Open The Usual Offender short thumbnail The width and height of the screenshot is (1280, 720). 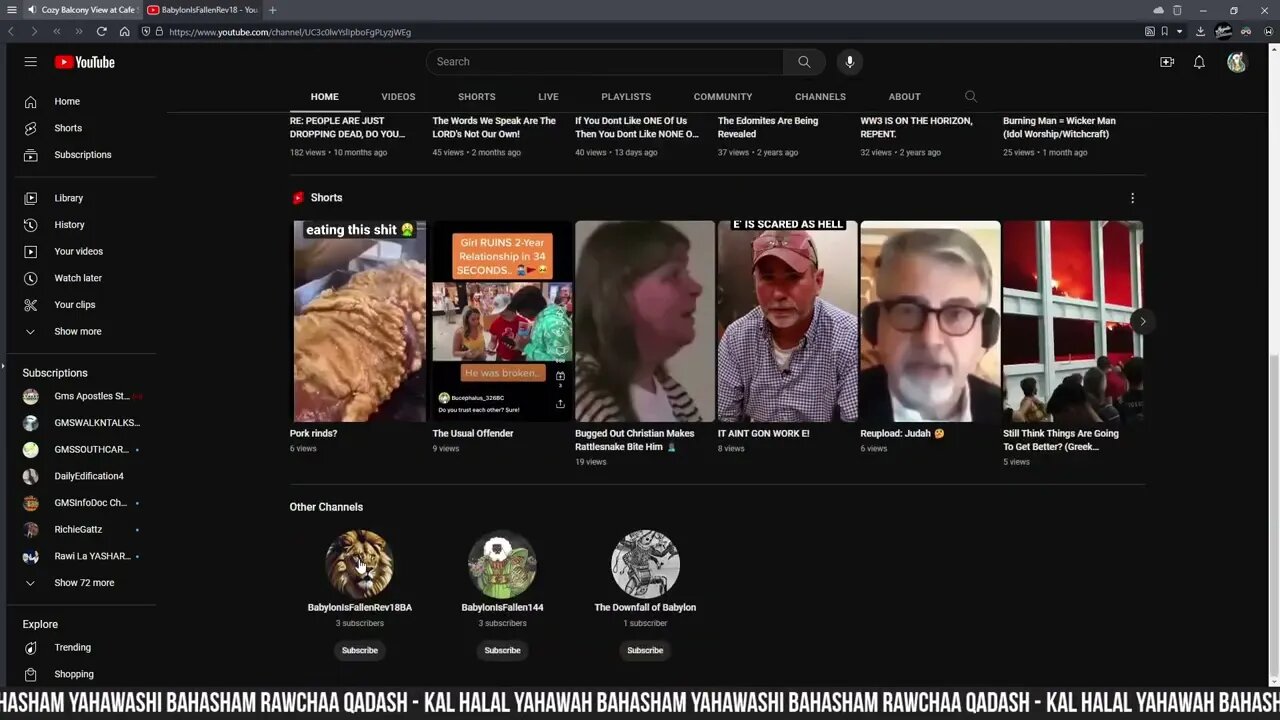[502, 321]
